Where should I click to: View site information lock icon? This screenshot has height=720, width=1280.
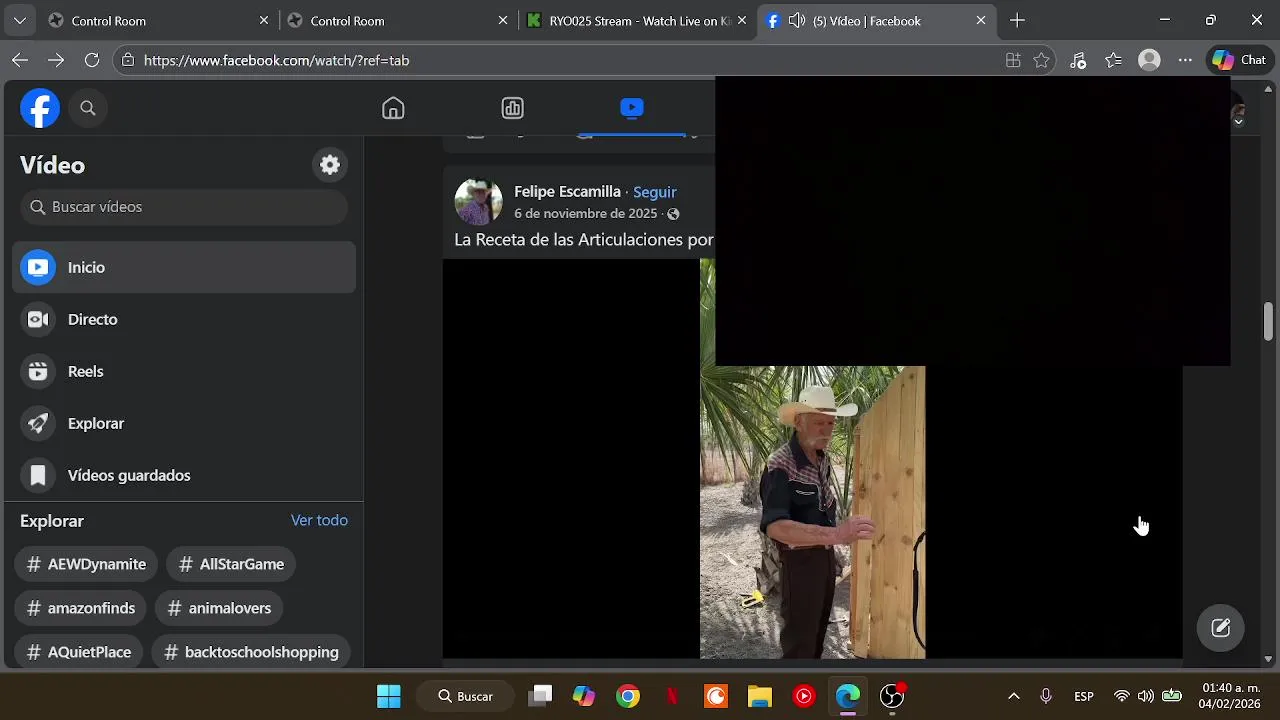pyautogui.click(x=127, y=61)
